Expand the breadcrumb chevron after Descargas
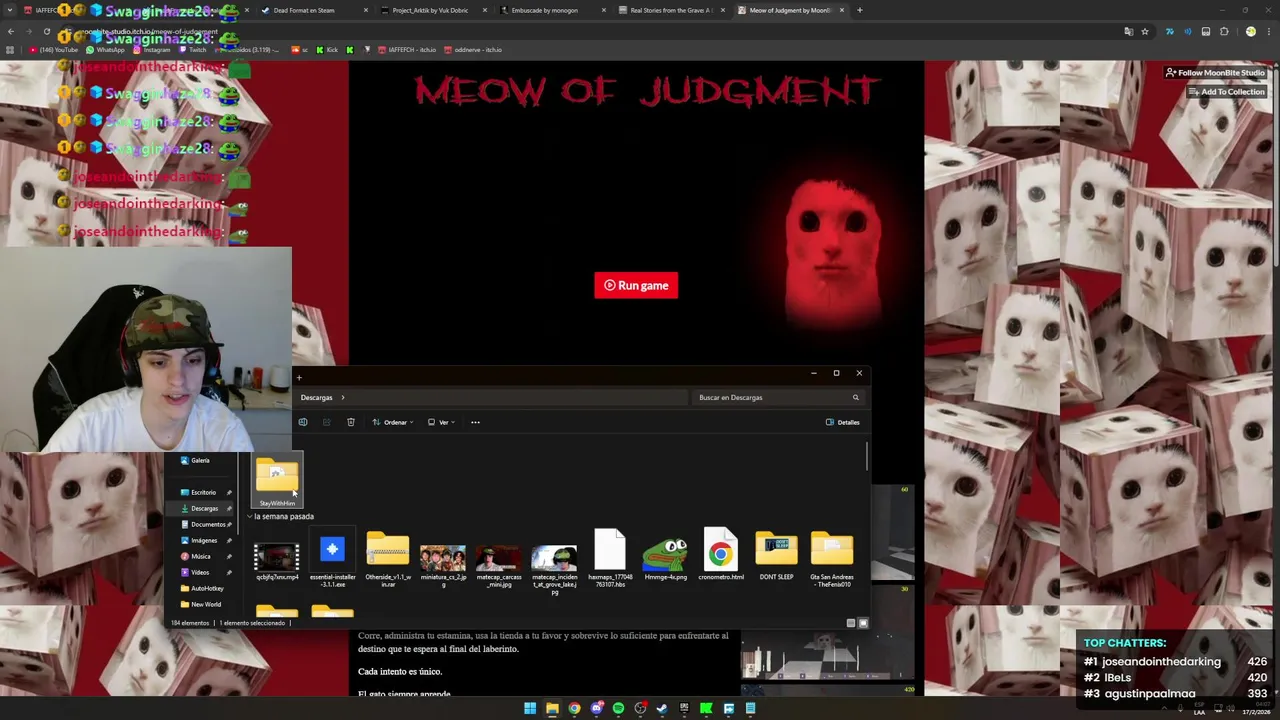The height and width of the screenshot is (720, 1280). tap(343, 398)
